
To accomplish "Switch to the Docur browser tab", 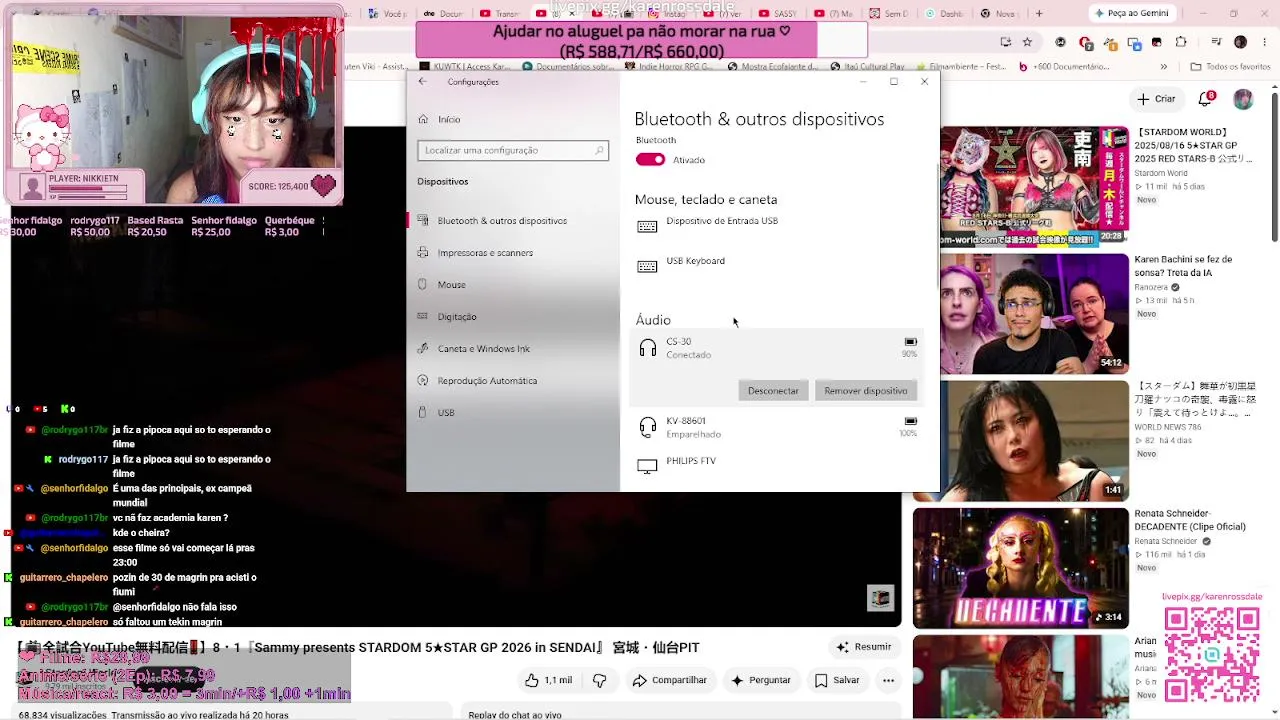I will click(442, 14).
